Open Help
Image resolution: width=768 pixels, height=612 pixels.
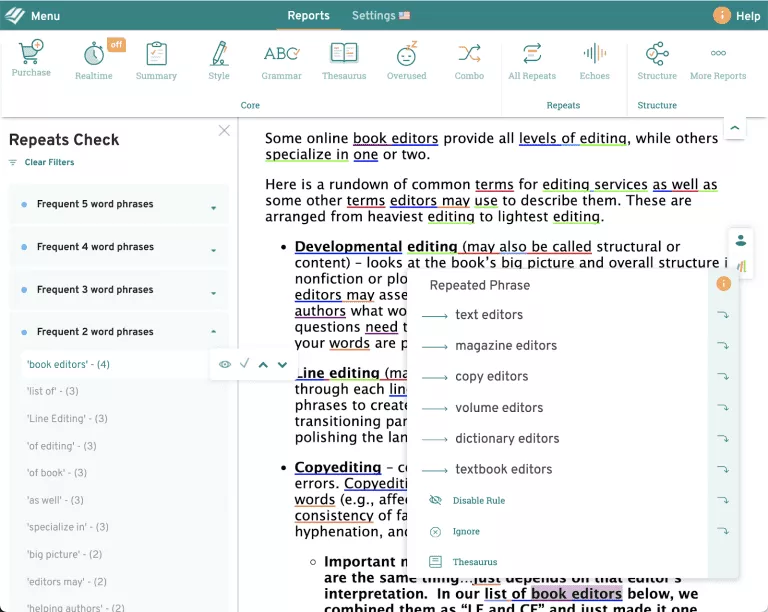(x=747, y=16)
